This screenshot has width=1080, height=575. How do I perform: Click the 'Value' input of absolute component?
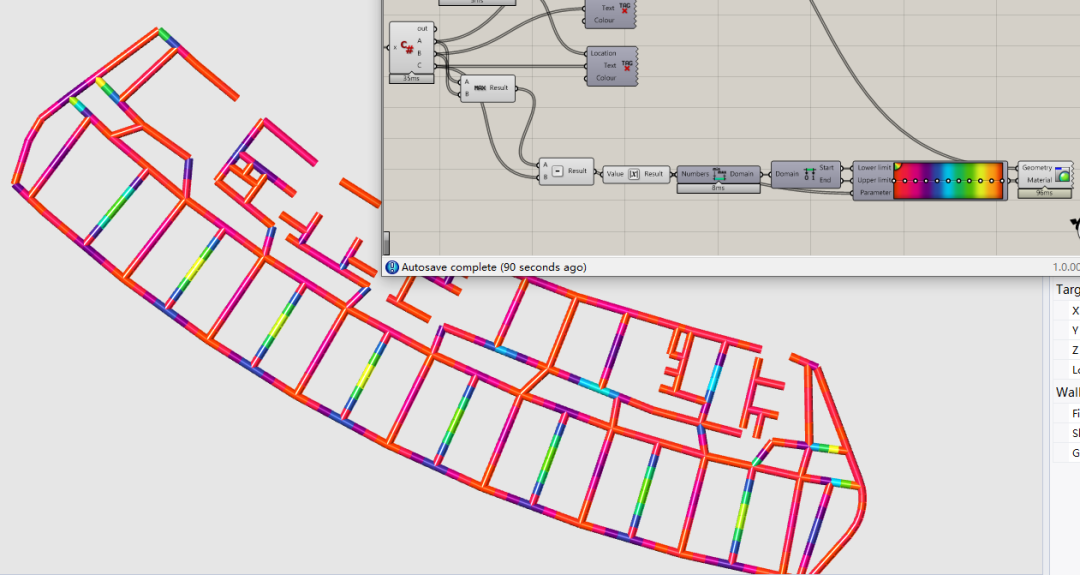(x=615, y=174)
